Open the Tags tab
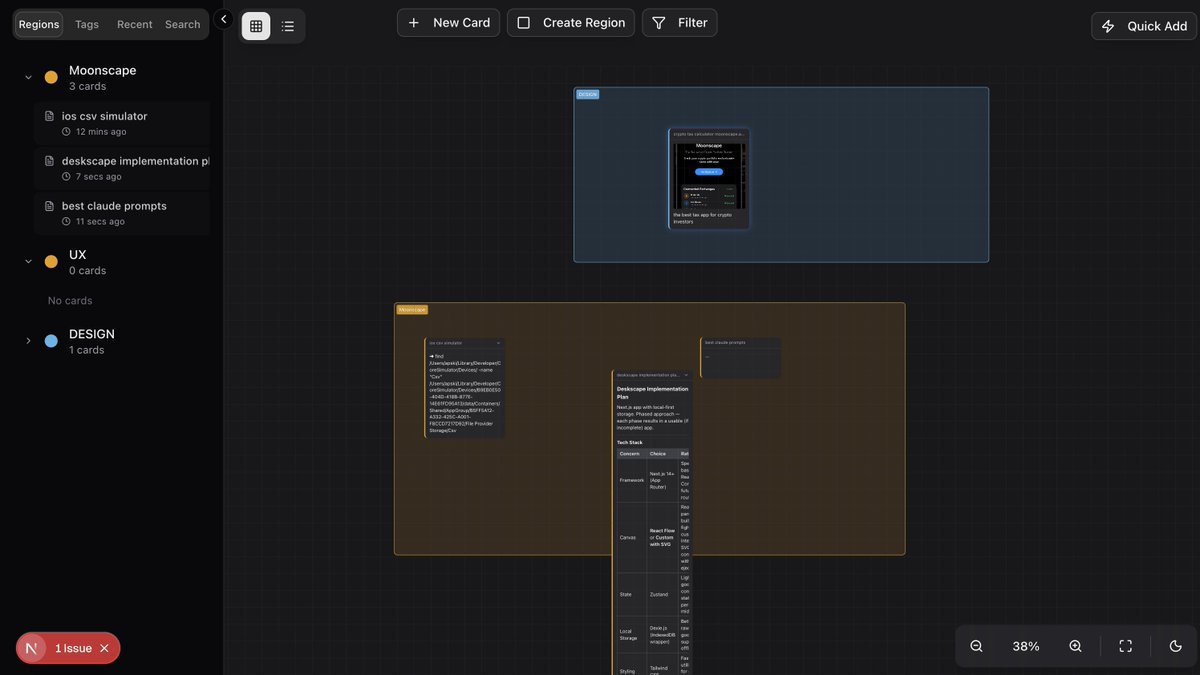 pos(87,24)
